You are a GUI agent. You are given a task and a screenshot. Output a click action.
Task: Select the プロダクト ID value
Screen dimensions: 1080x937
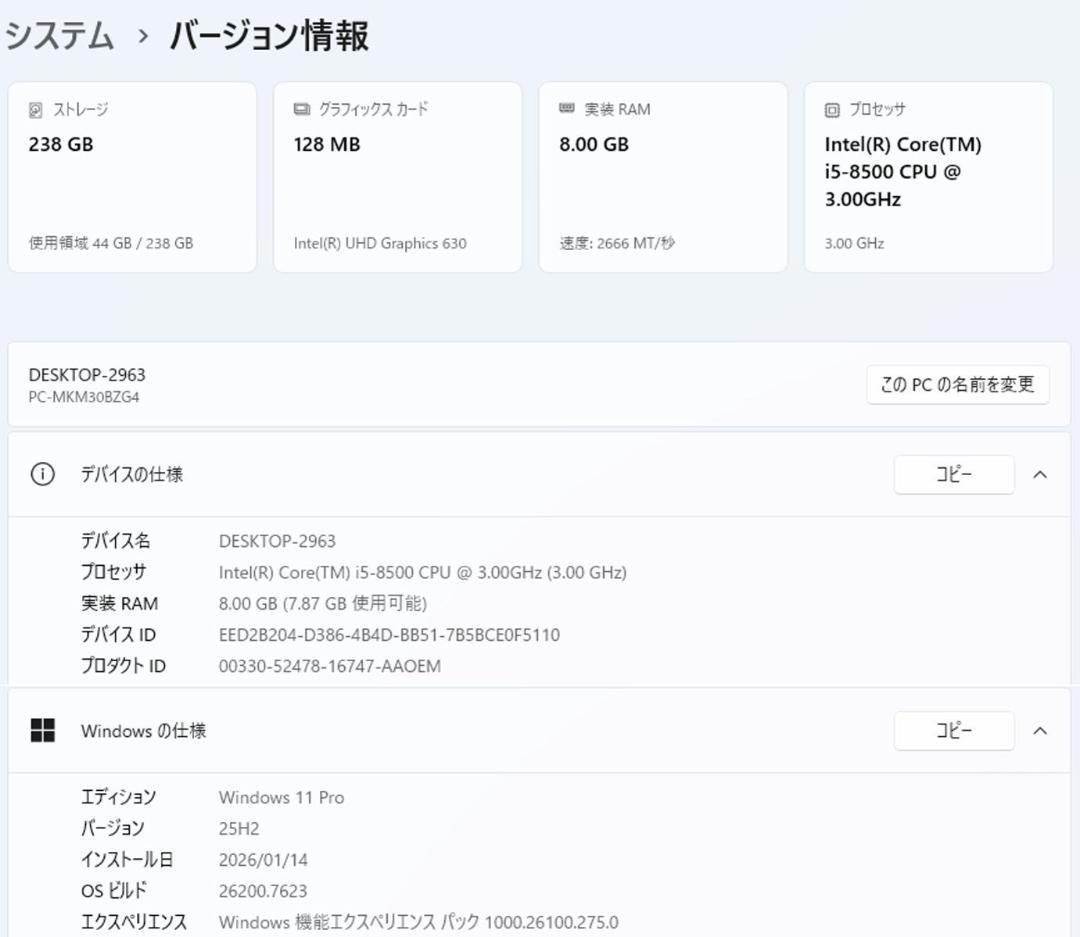click(x=330, y=665)
